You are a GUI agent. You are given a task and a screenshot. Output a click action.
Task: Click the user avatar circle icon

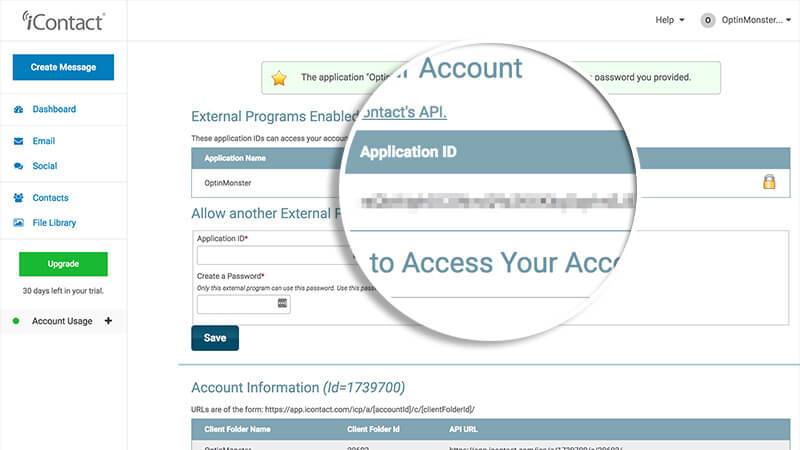[708, 20]
